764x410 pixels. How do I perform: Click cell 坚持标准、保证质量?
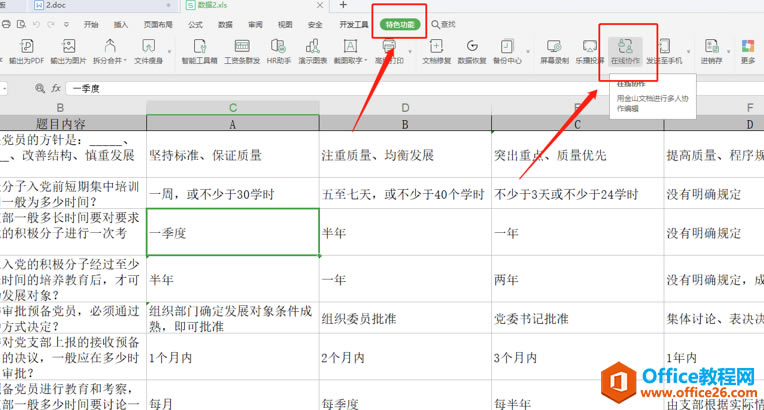point(233,155)
